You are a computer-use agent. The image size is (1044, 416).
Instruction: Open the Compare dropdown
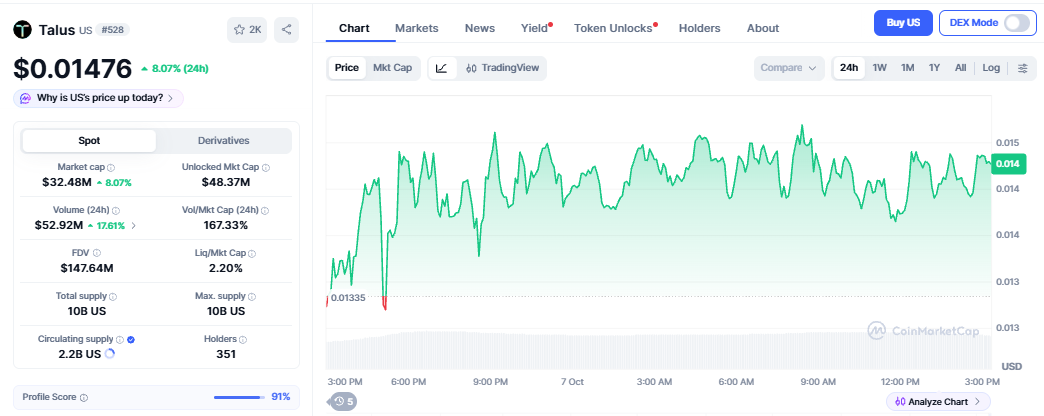[789, 68]
